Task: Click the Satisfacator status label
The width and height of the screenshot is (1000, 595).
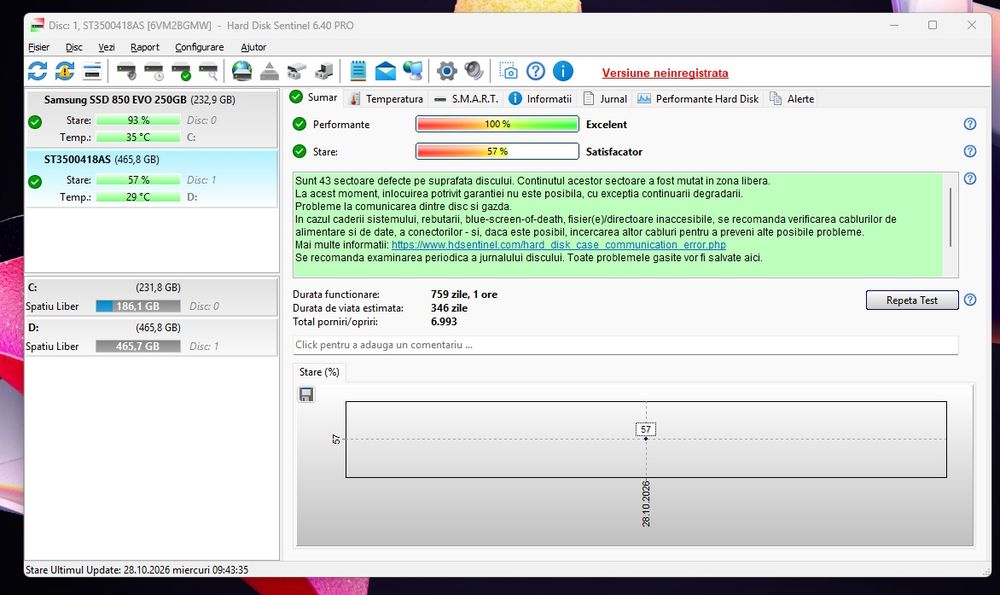Action: (x=614, y=152)
